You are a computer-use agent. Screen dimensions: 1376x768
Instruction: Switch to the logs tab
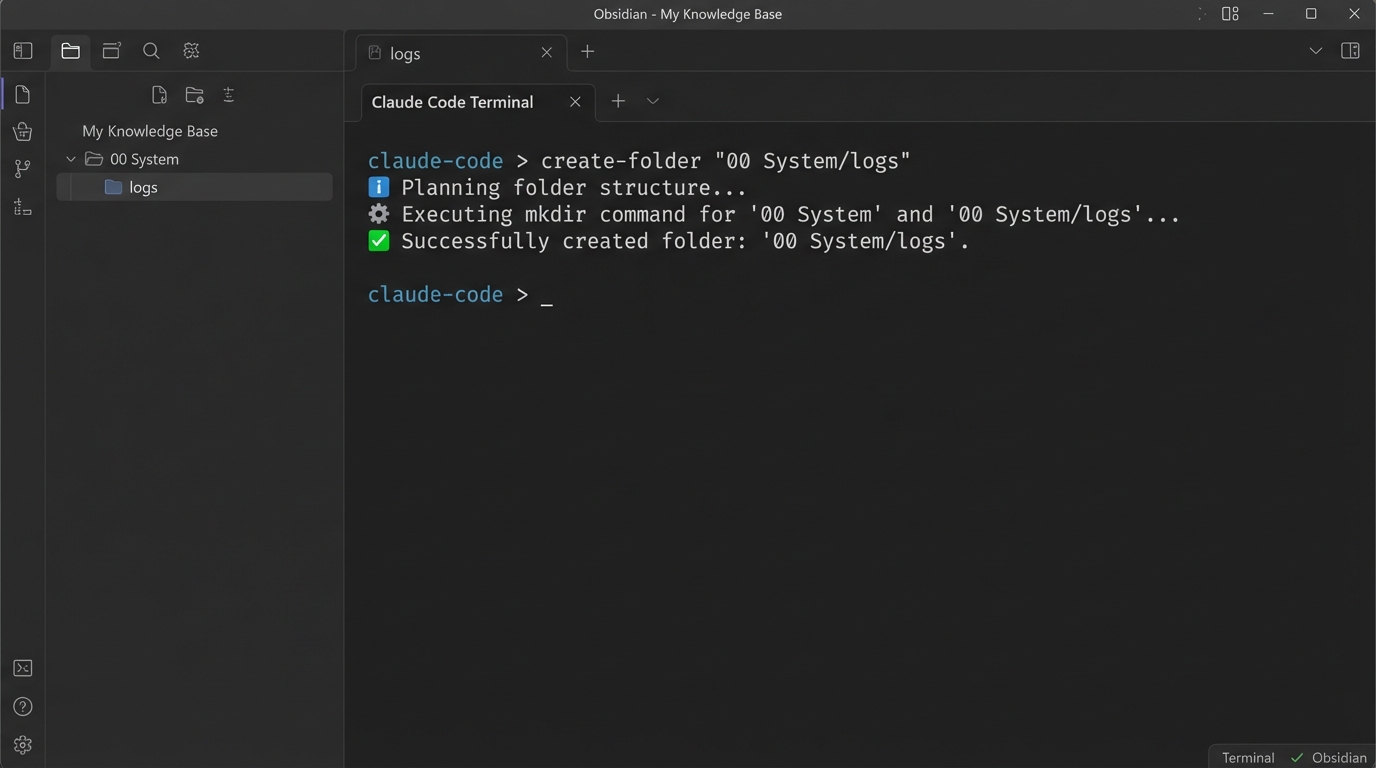(403, 53)
